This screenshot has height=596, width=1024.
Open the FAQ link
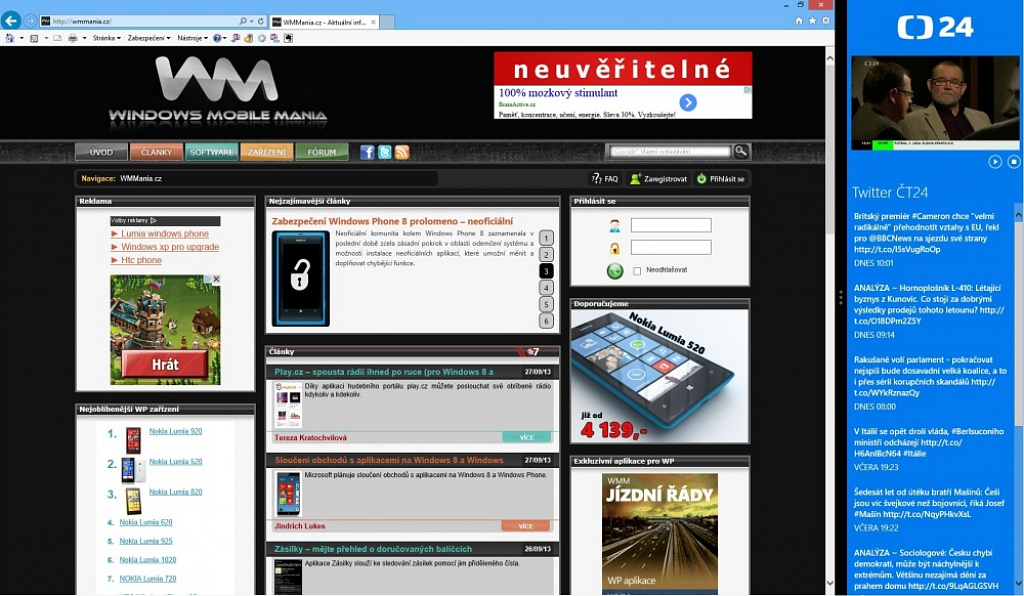605,179
